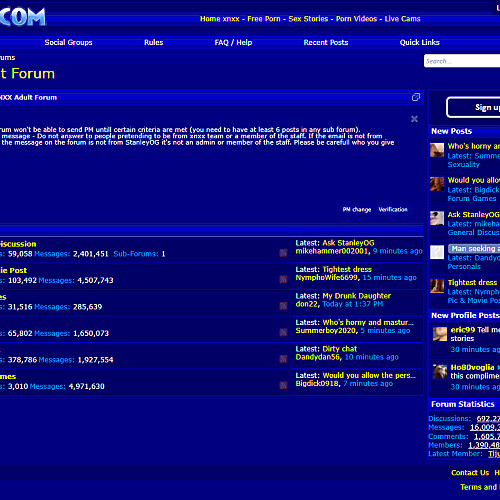Open the latest thread Tightest dress in forum list
Image resolution: width=500 pixels, height=500 pixels.
(x=347, y=269)
